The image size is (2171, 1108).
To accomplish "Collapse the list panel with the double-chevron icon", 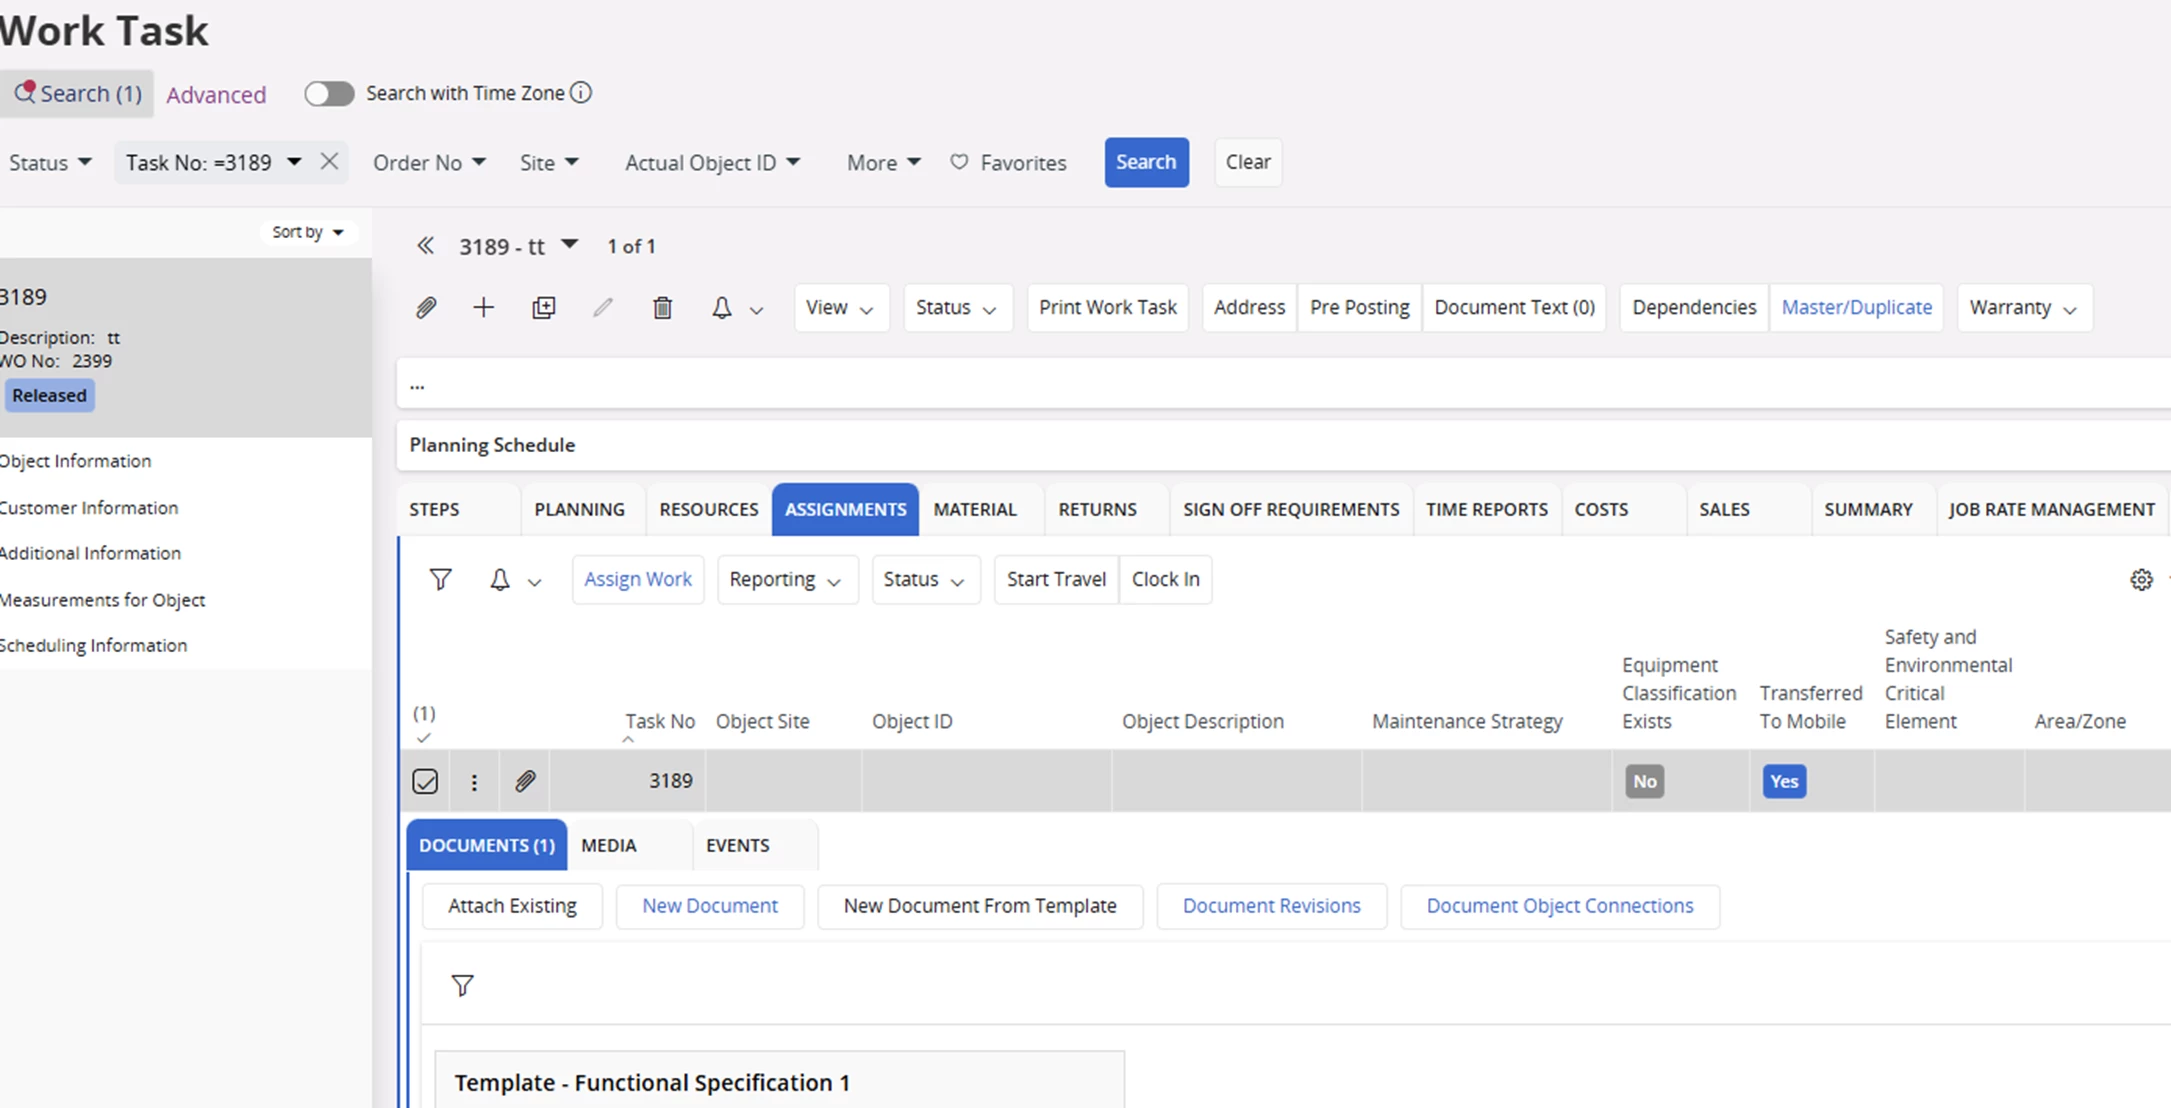I will pos(425,246).
